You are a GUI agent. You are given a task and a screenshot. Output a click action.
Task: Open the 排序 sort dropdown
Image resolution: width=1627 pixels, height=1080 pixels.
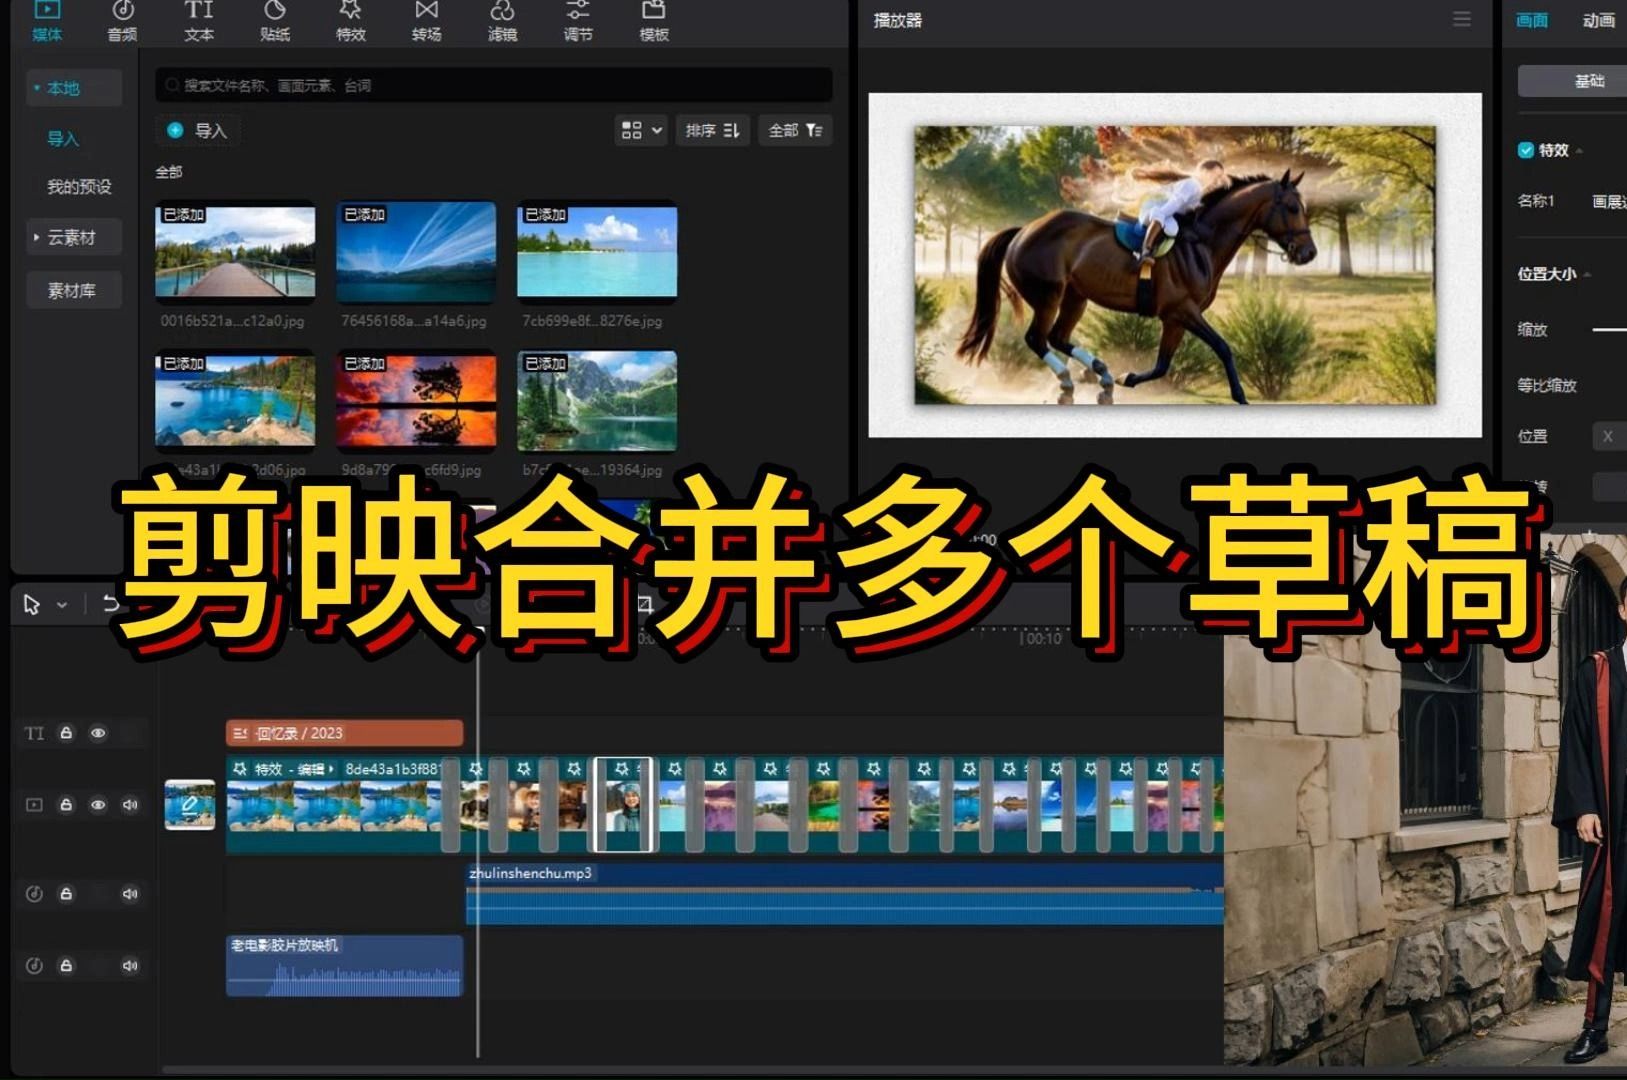click(x=712, y=130)
